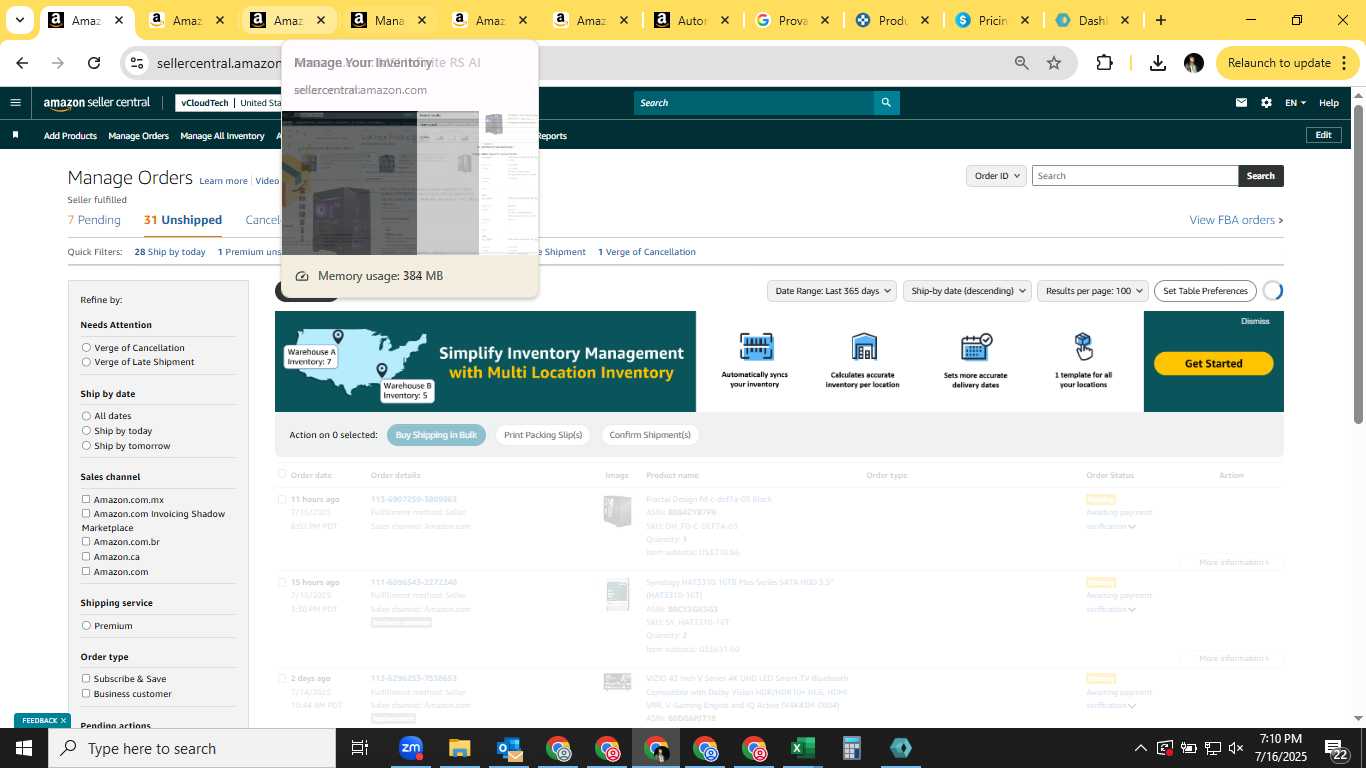Open Manage Orders menu item
Image resolution: width=1366 pixels, height=768 pixels.
pos(138,136)
